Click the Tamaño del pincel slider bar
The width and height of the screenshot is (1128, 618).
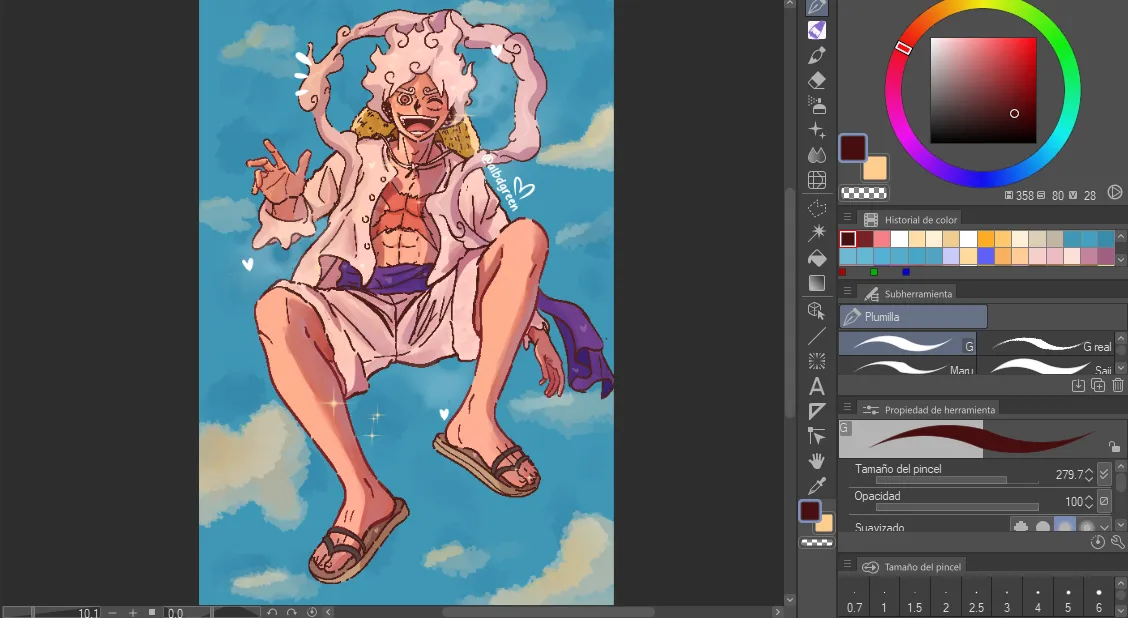tap(957, 480)
